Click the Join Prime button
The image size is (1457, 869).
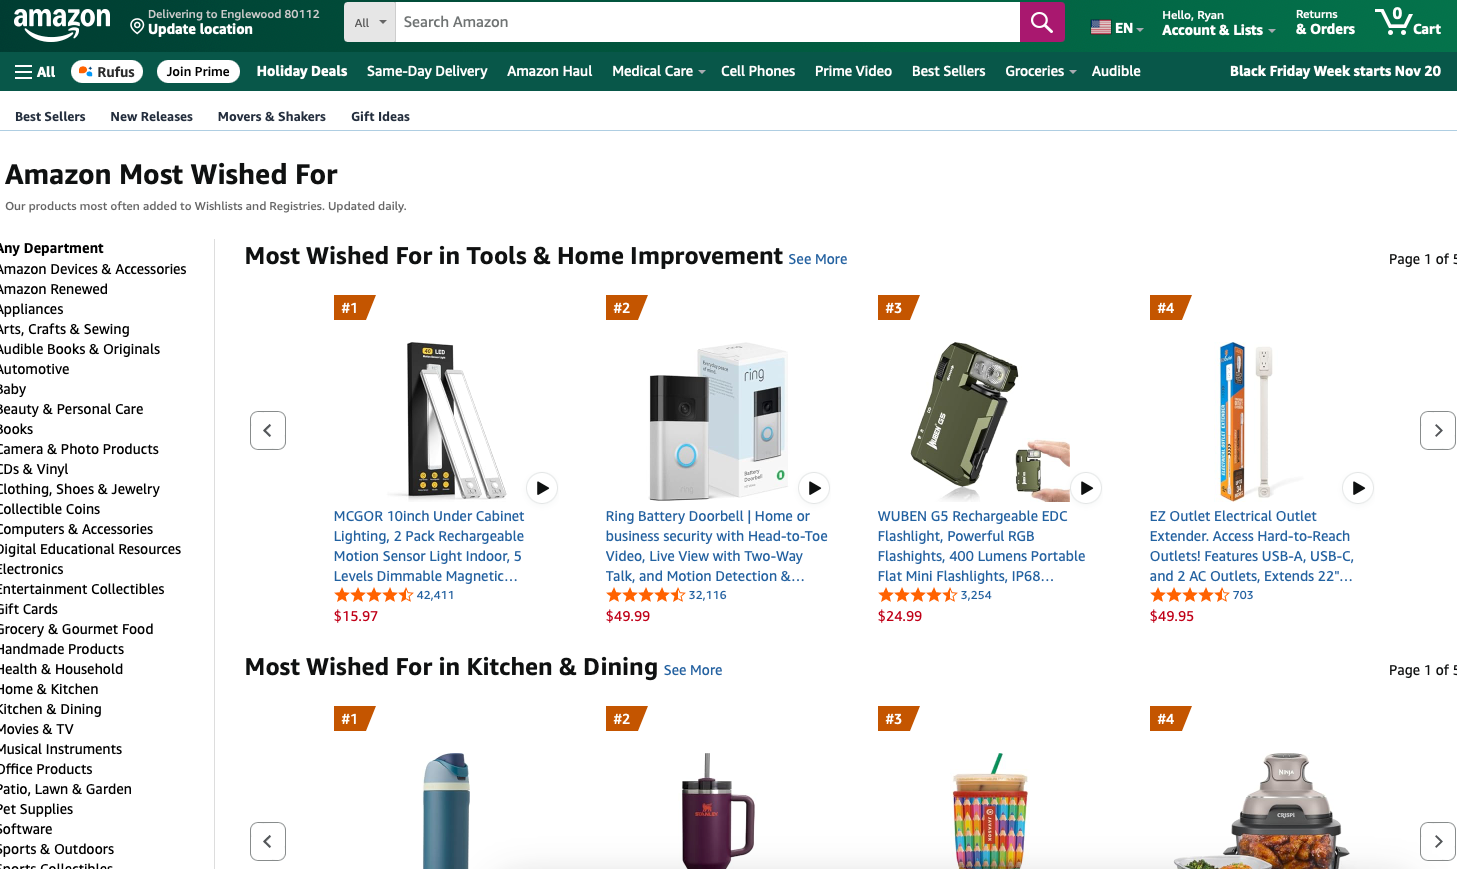point(198,71)
